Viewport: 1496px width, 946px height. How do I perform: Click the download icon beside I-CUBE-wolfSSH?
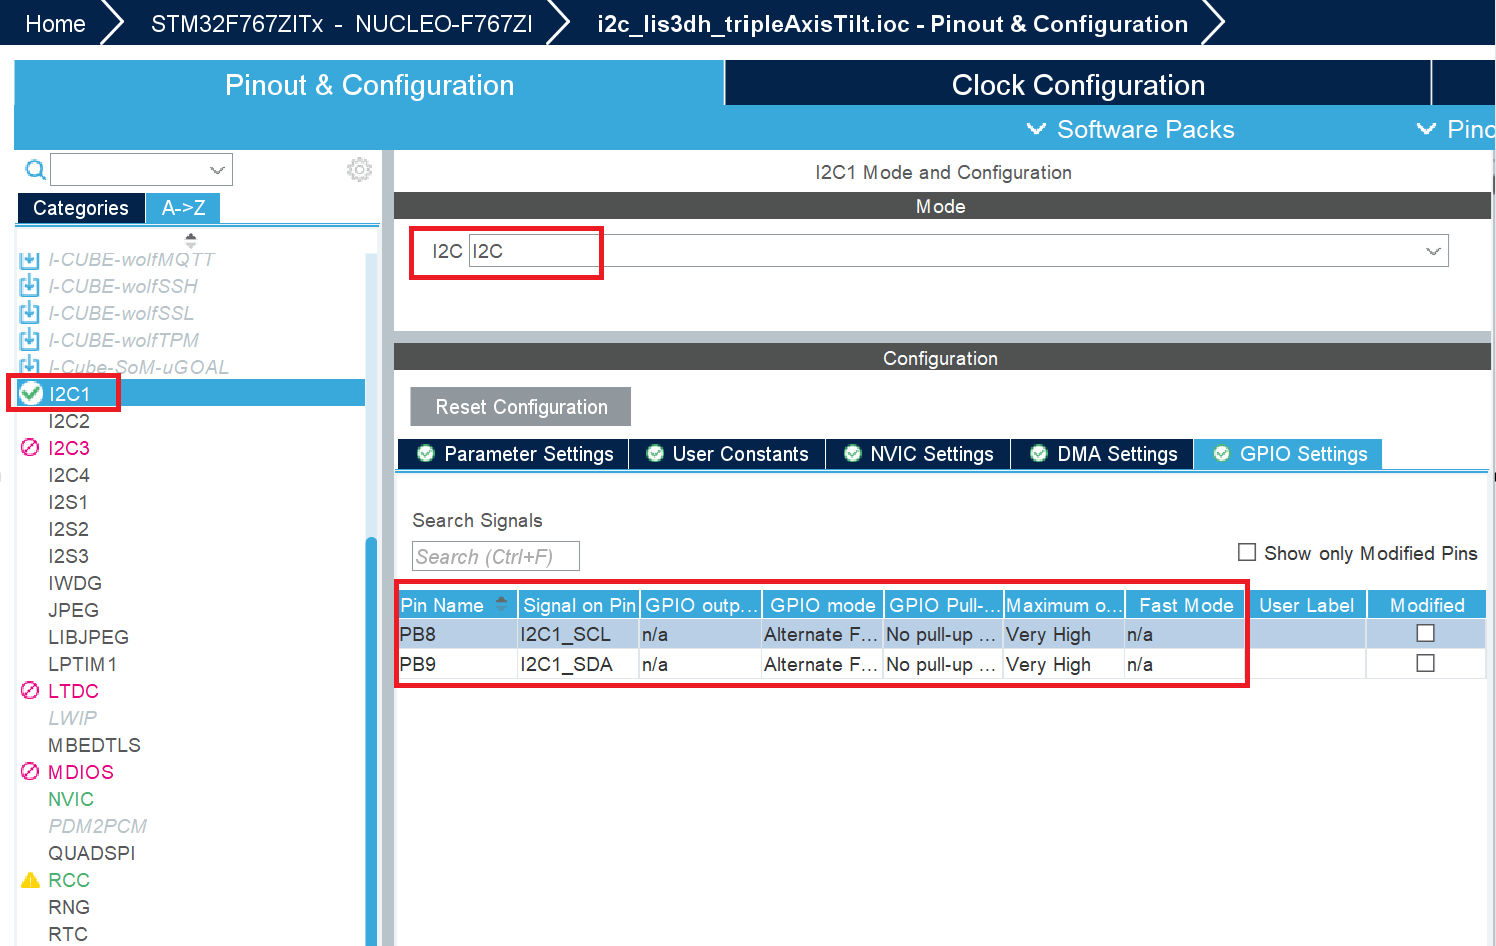(x=30, y=286)
